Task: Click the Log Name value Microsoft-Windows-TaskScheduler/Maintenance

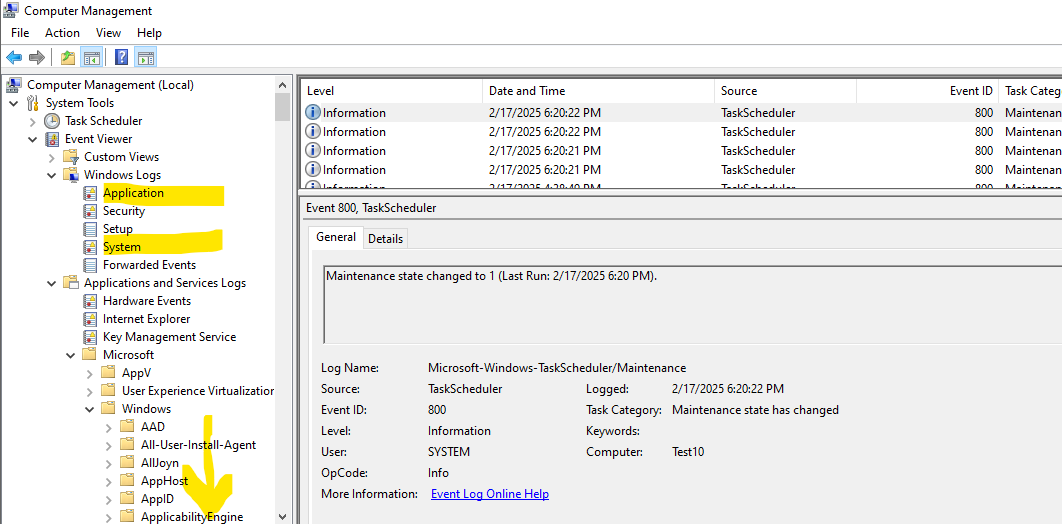Action: [x=557, y=368]
